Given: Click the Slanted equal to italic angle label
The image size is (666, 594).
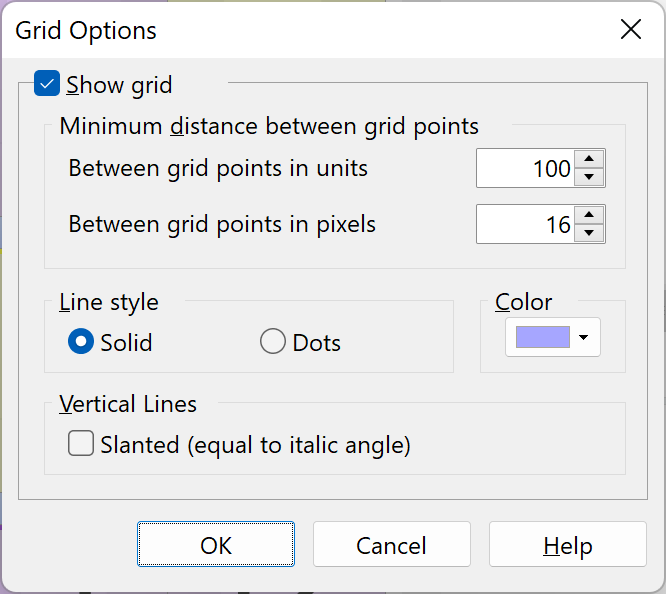Looking at the screenshot, I should point(255,445).
